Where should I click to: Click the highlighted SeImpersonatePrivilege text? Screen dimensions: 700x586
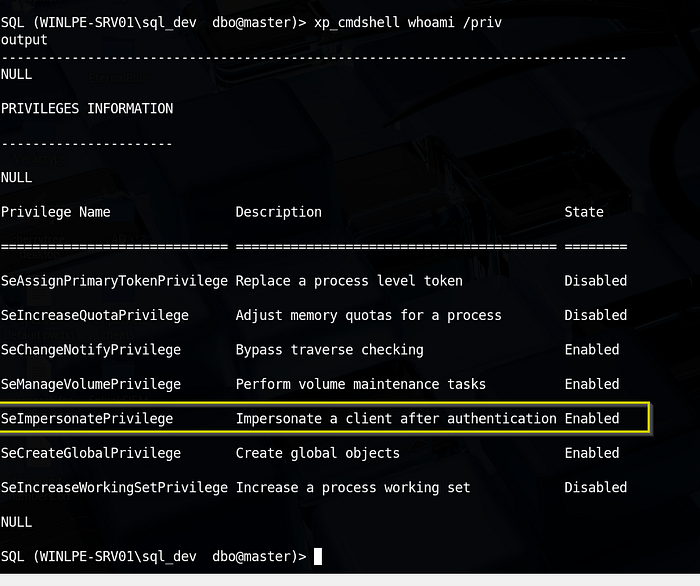point(87,419)
